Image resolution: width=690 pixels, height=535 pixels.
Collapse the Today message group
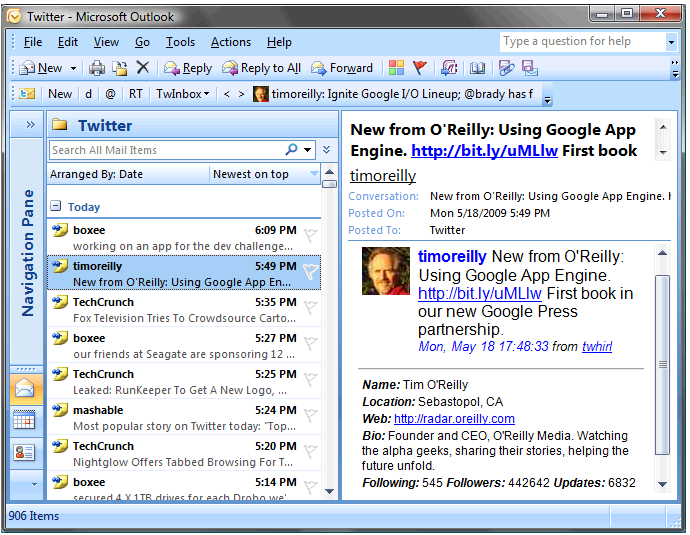point(56,207)
